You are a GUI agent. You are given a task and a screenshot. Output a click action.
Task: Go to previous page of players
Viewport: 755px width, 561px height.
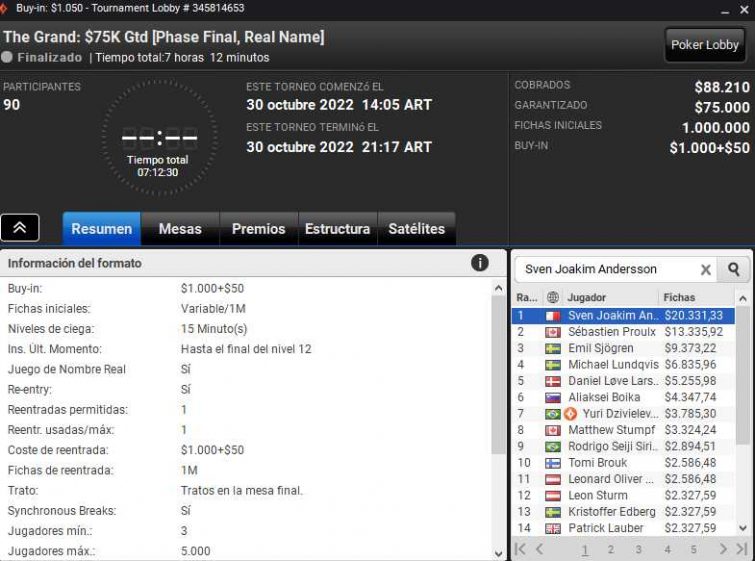pyautogui.click(x=539, y=549)
